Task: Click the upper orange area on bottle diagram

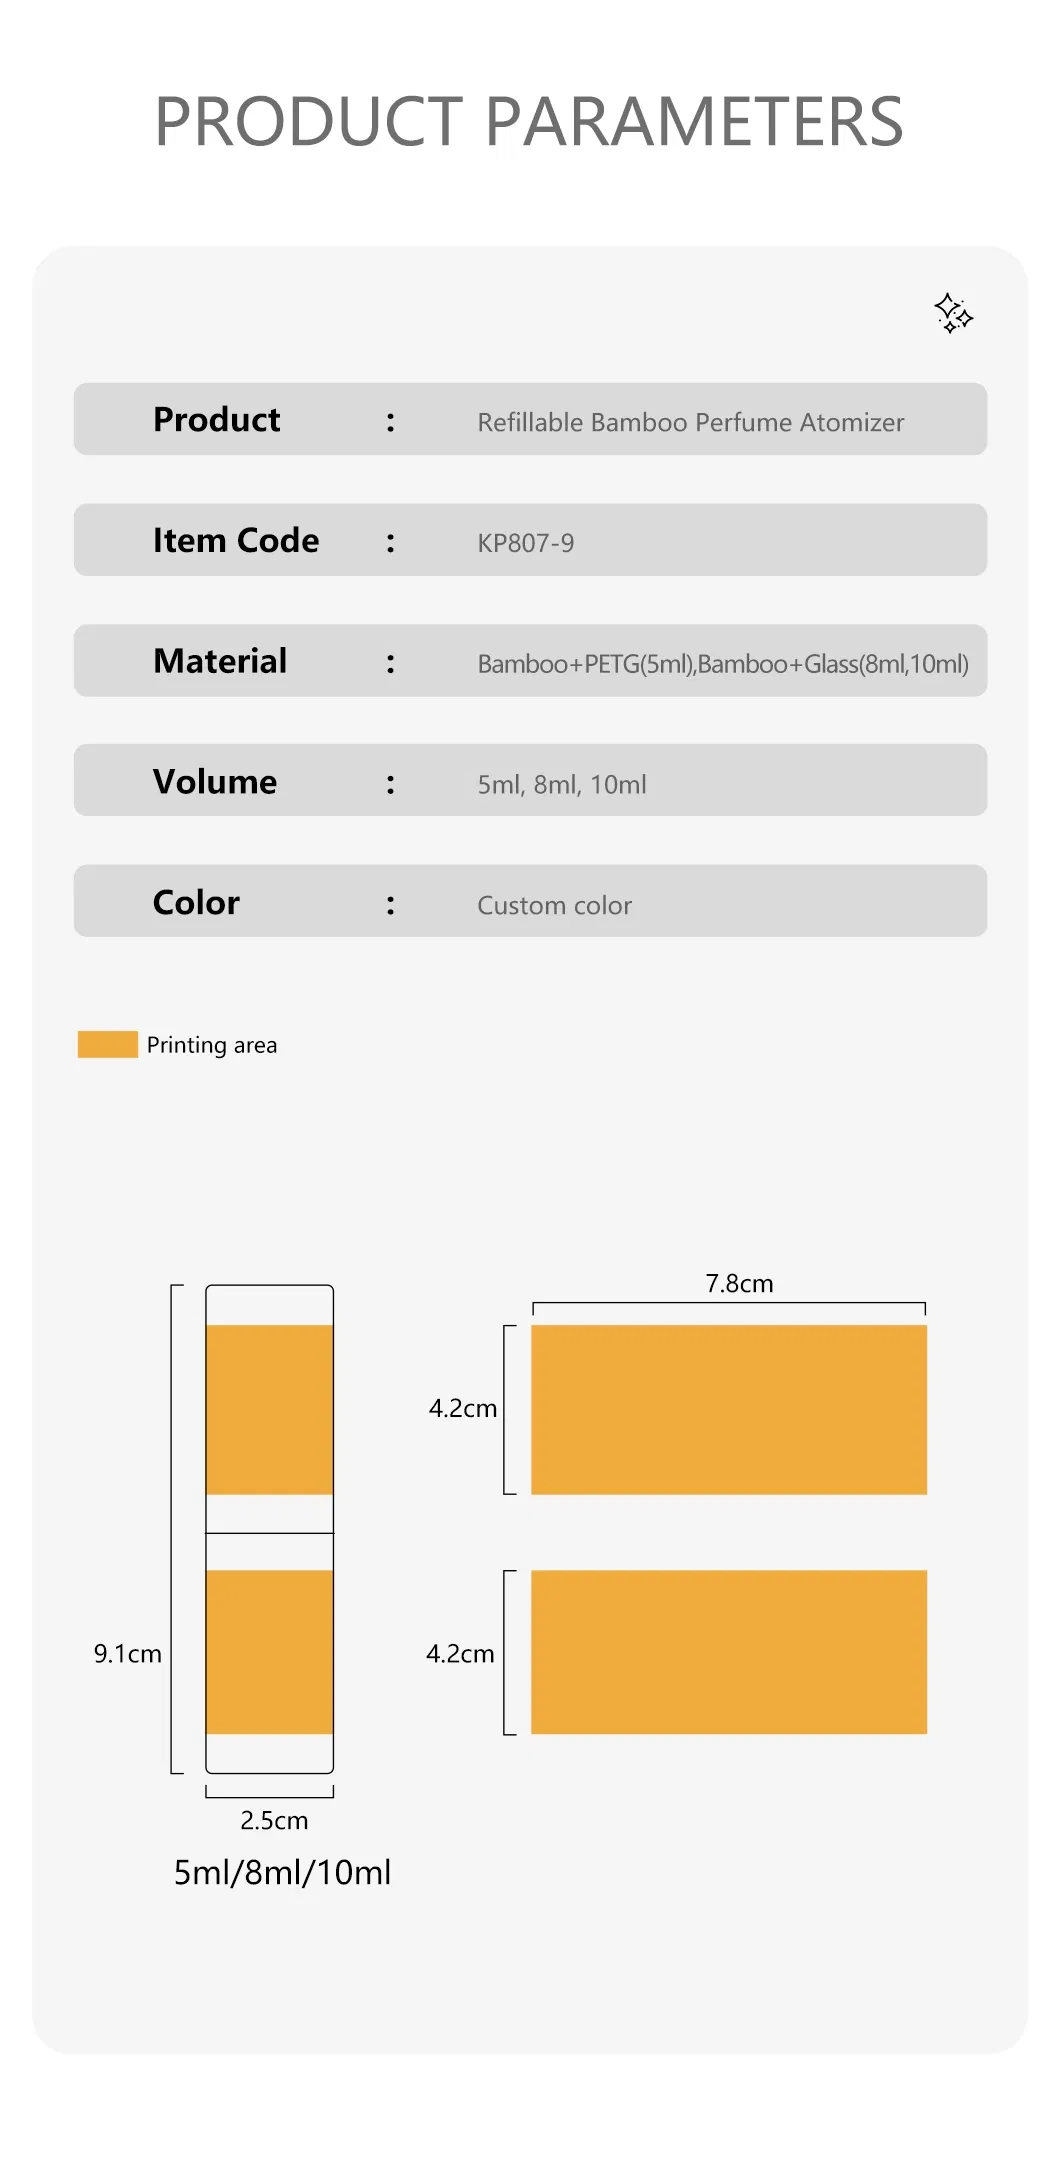Action: [x=269, y=1409]
